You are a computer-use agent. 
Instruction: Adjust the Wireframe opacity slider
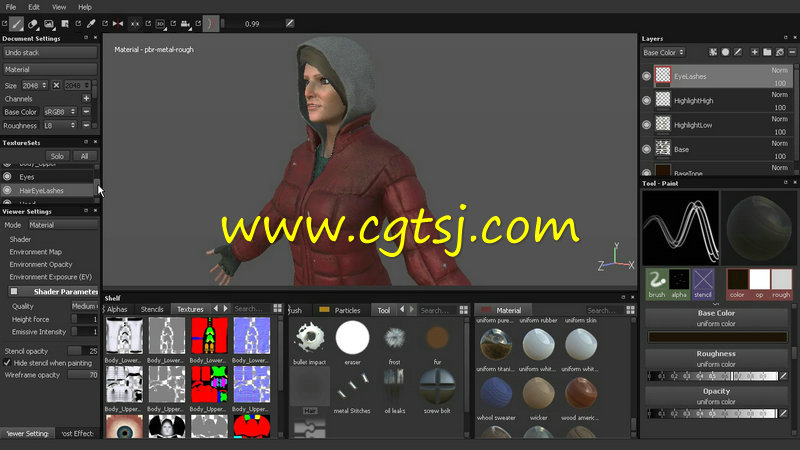click(x=83, y=374)
